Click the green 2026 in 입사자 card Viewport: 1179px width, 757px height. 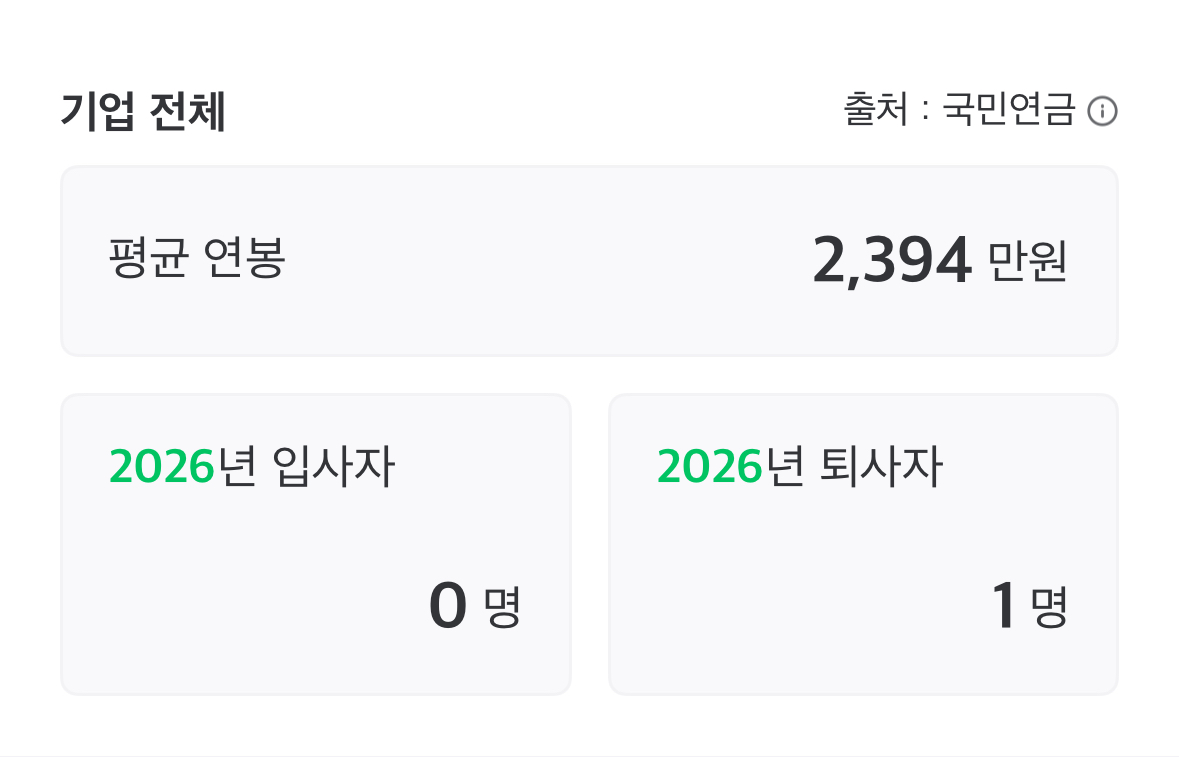[162, 466]
